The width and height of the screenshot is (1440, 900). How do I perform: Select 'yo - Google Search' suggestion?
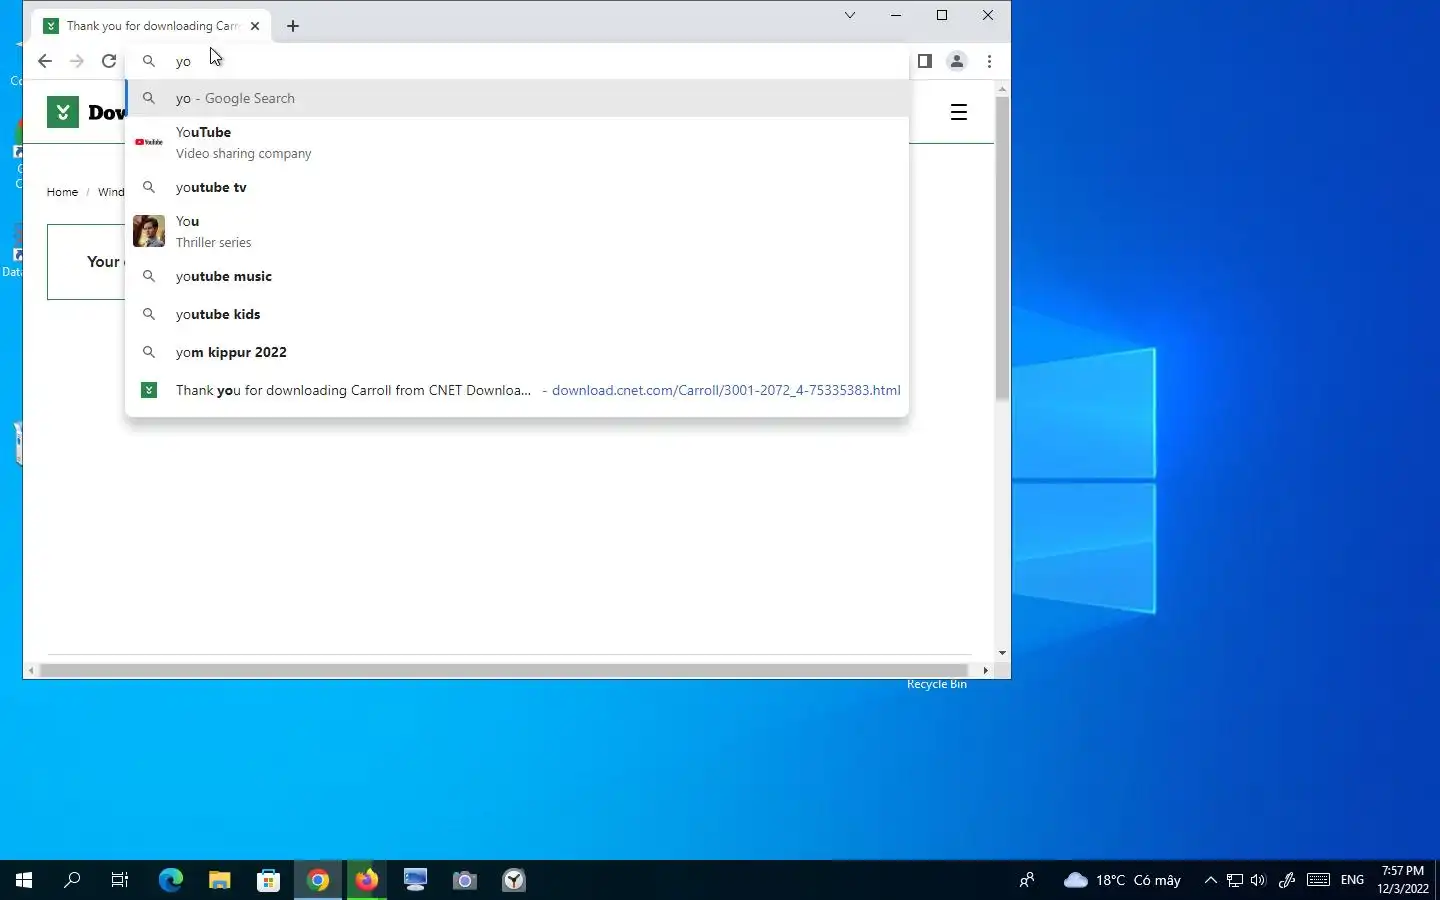click(x=517, y=98)
